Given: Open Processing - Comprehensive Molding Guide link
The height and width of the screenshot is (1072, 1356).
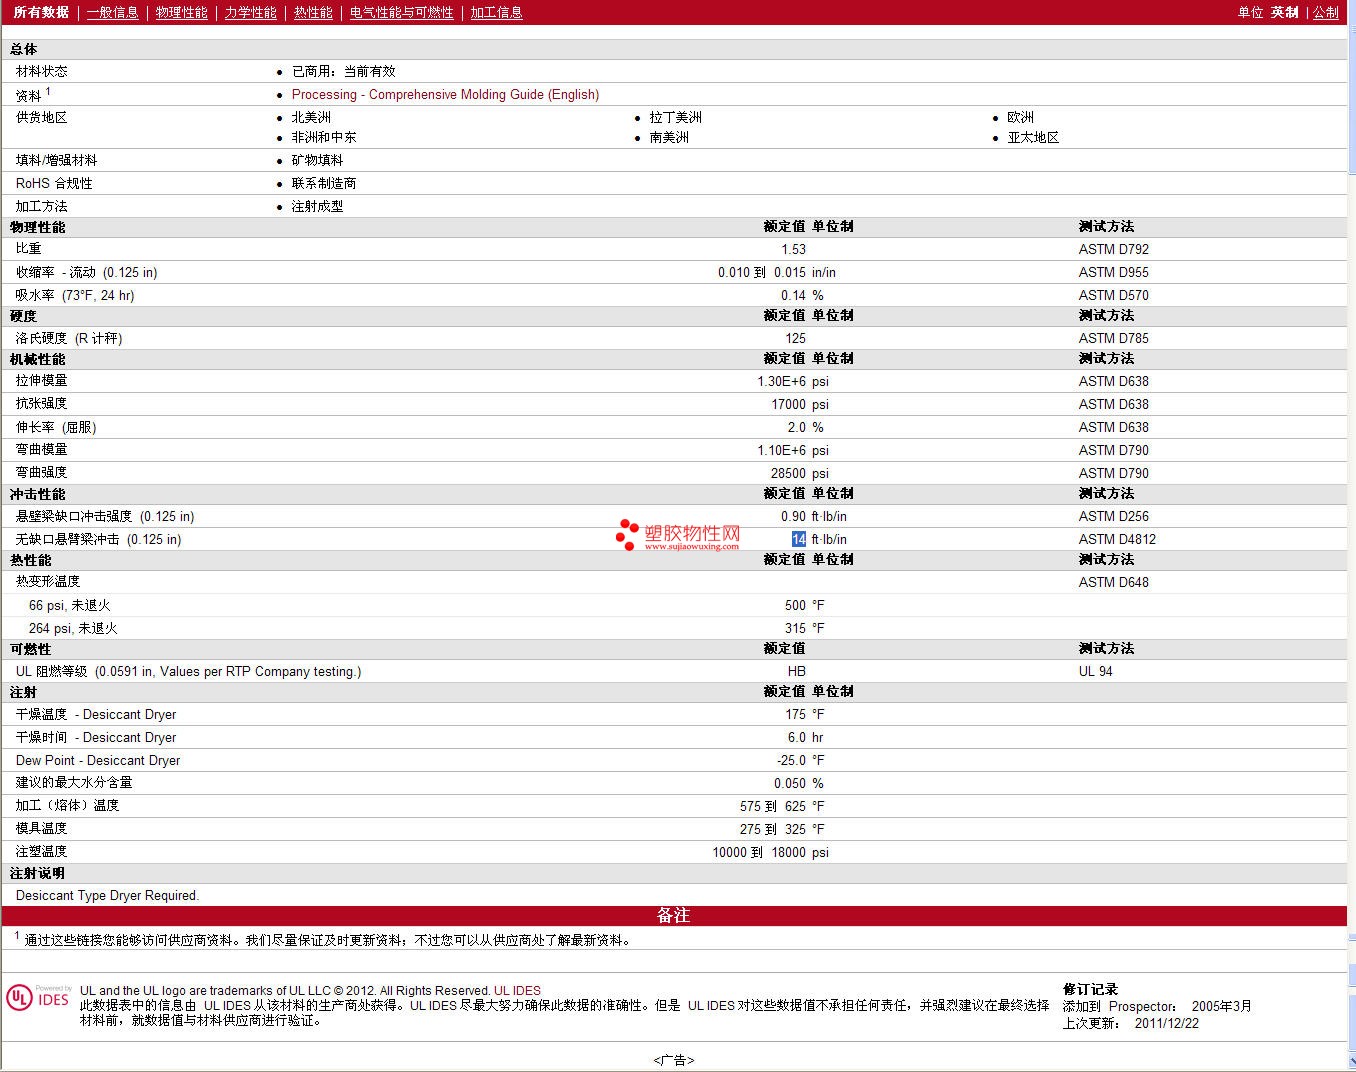Looking at the screenshot, I should tap(445, 94).
